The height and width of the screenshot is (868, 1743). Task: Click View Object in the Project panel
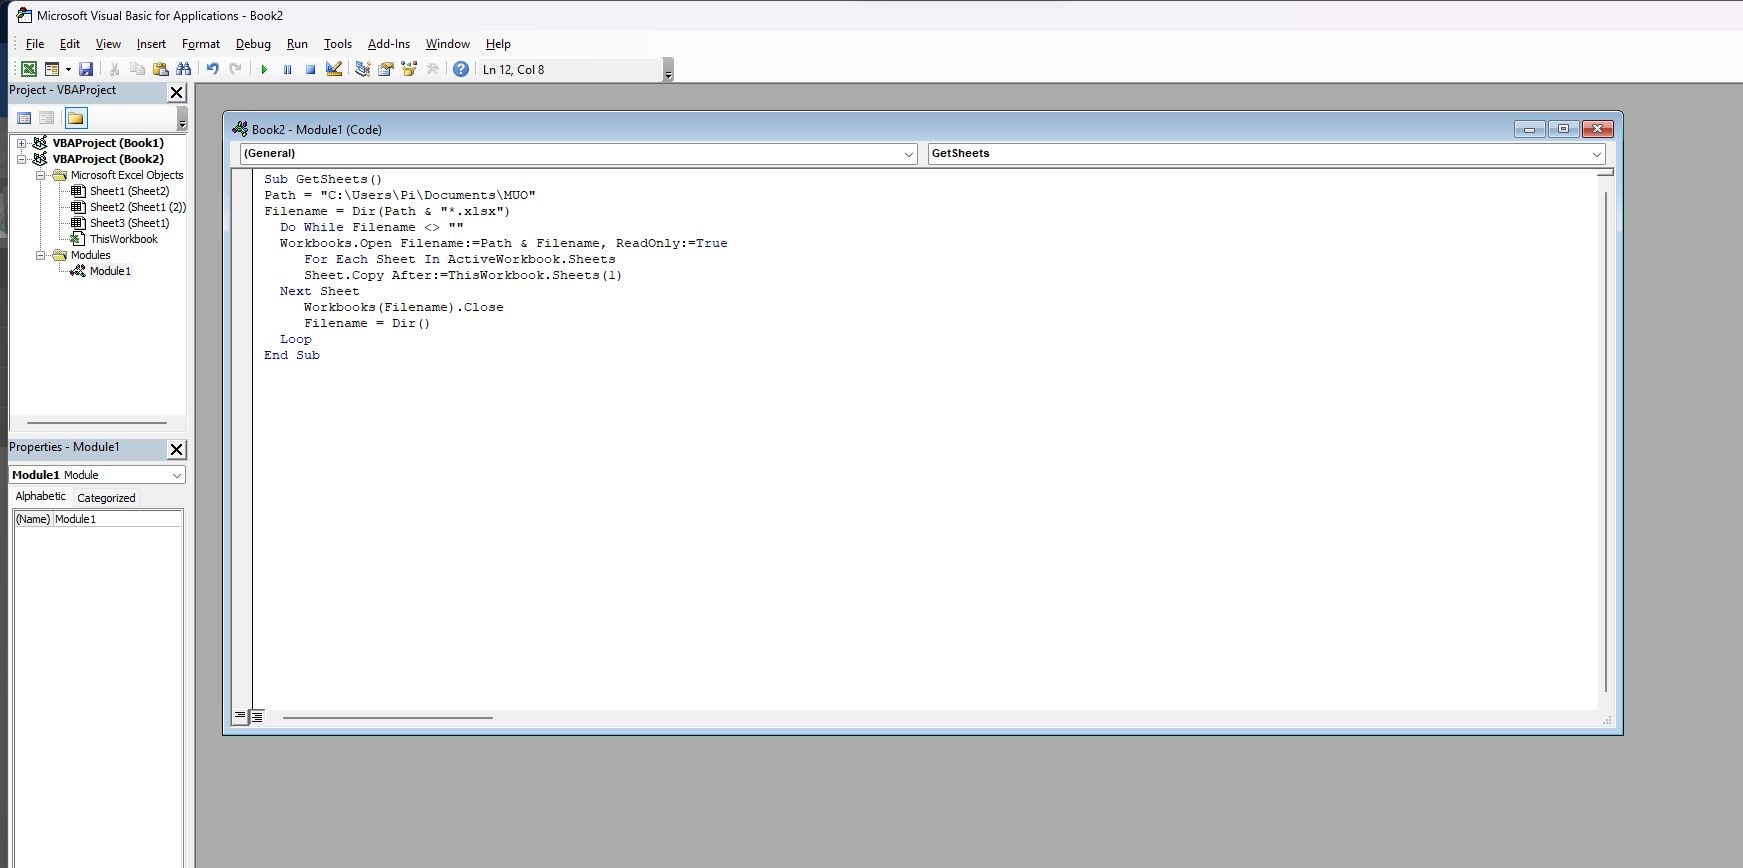click(47, 118)
